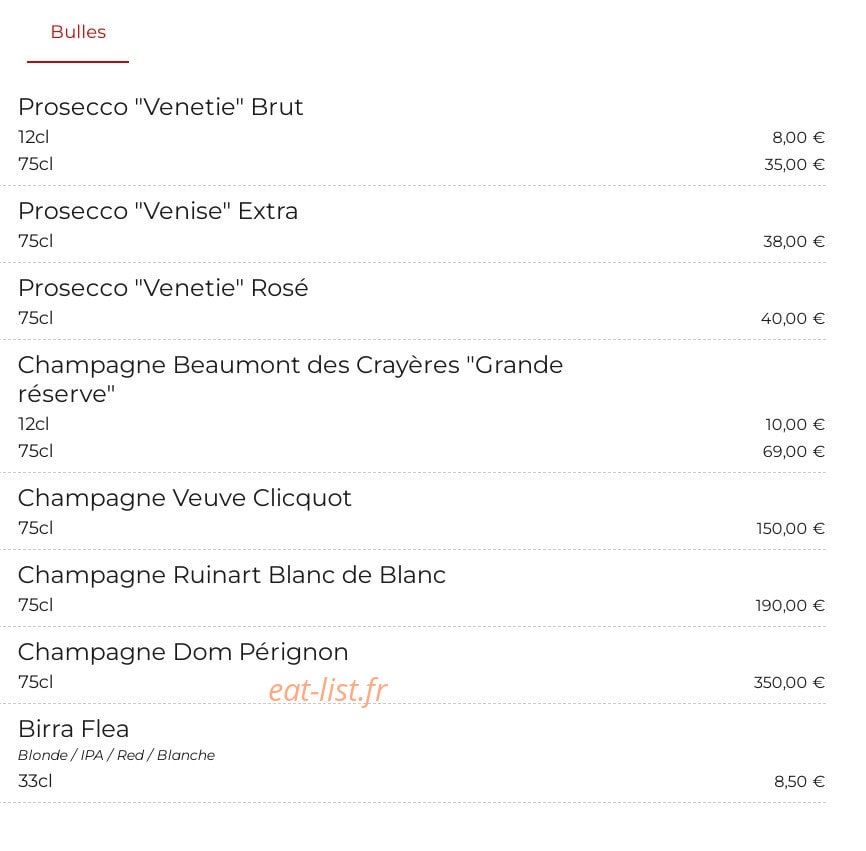Screen dimensions: 866x851
Task: Select the 38,00 € price
Action: click(794, 241)
